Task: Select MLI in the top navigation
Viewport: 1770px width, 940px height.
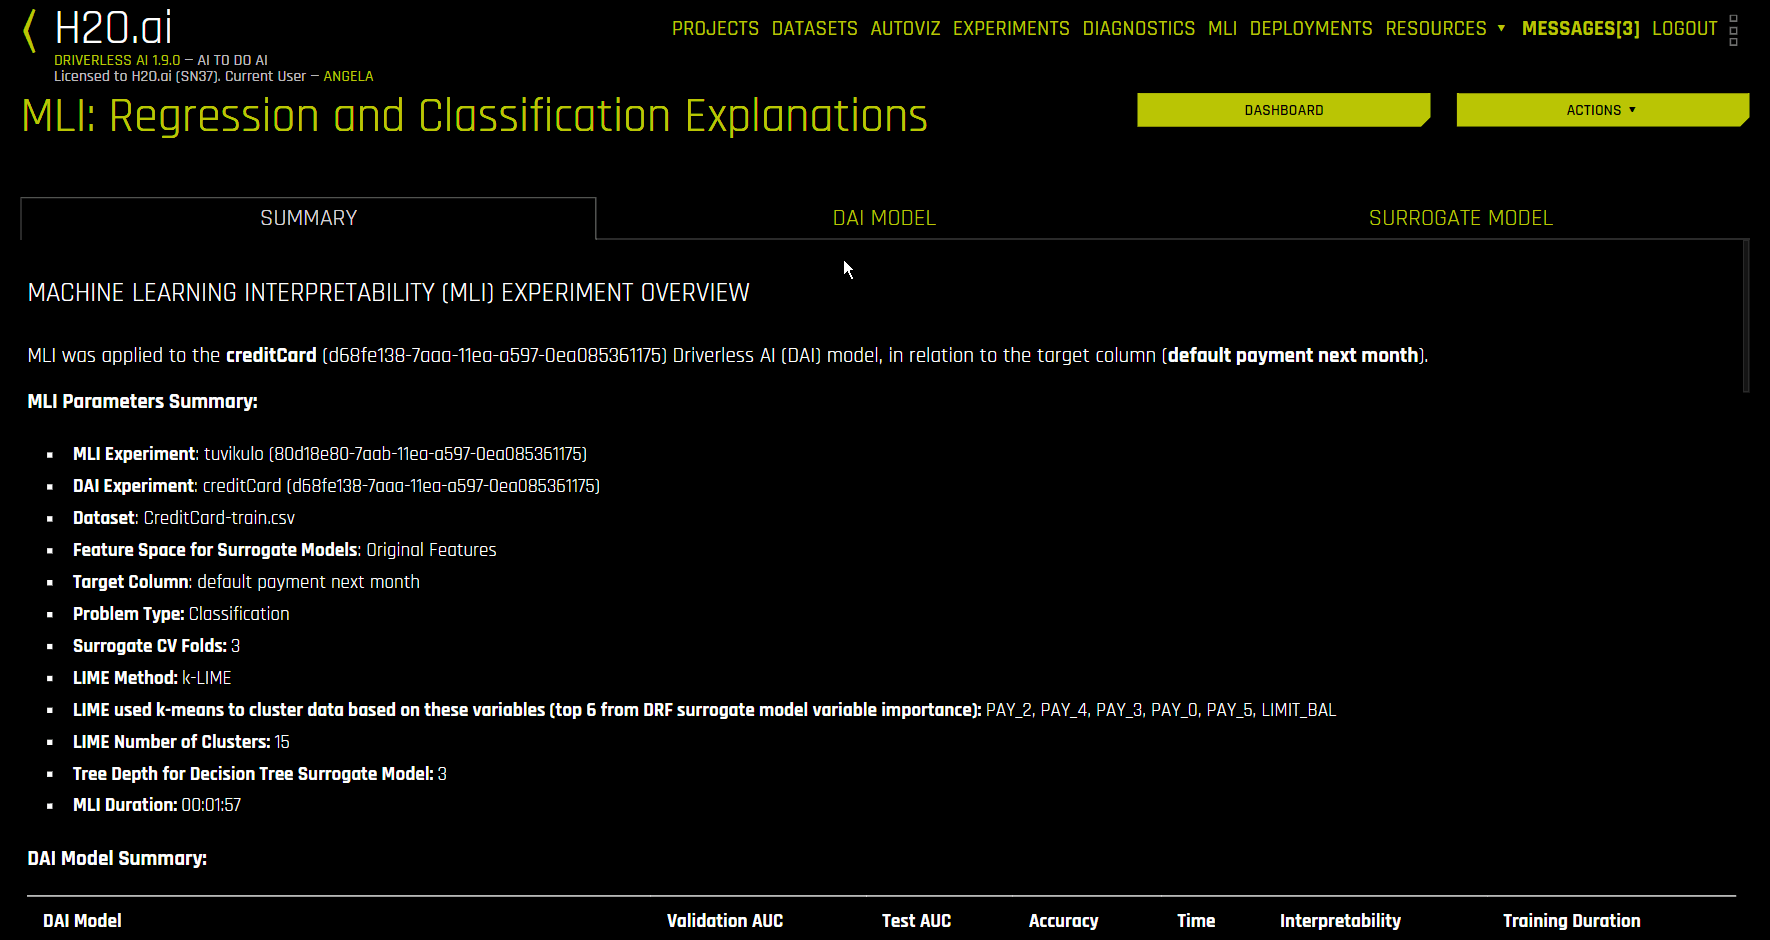Action: click(x=1222, y=29)
